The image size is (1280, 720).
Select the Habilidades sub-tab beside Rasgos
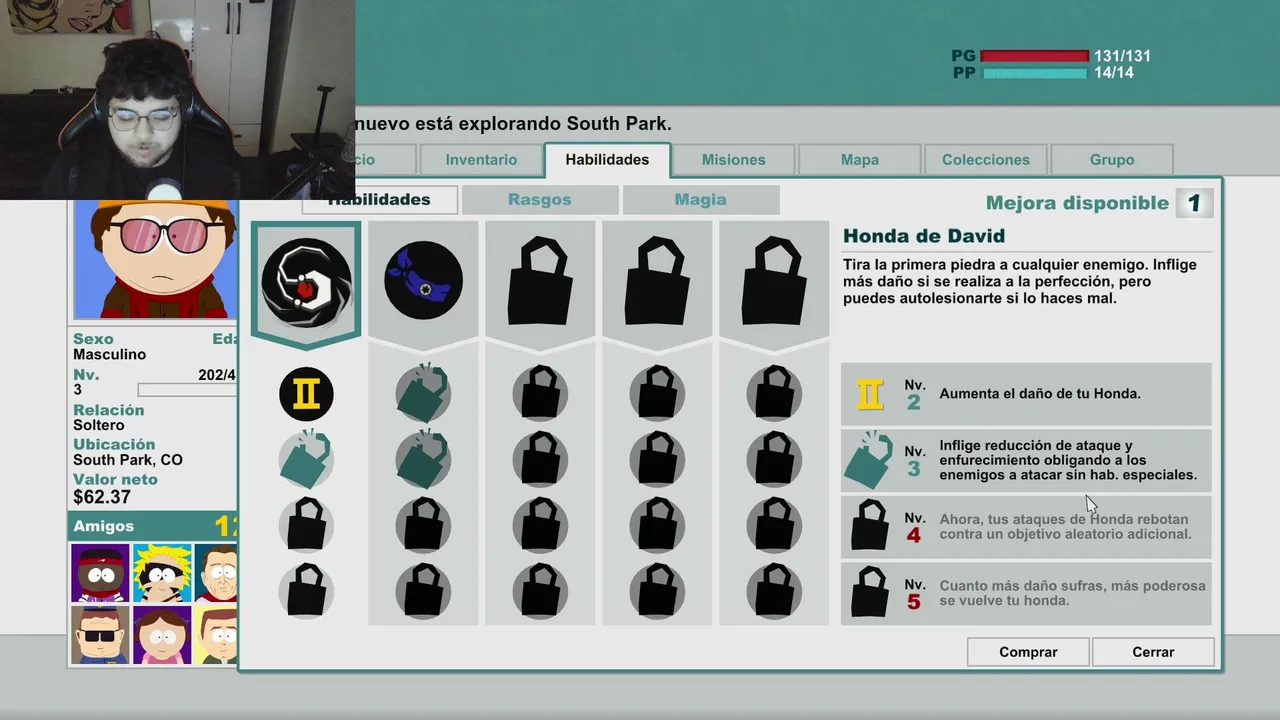[379, 200]
